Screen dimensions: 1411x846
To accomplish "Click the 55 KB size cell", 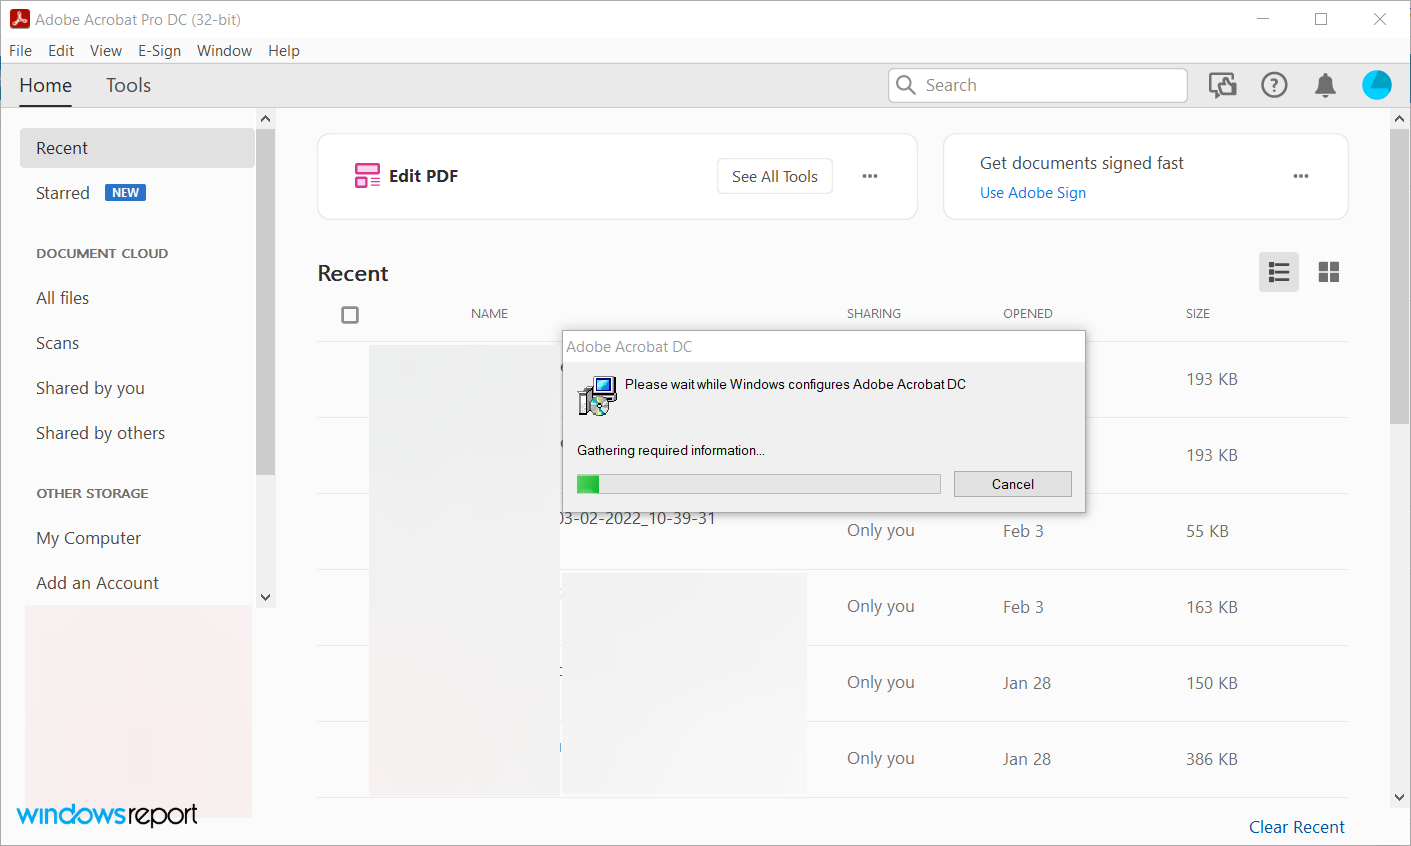I will (1208, 531).
